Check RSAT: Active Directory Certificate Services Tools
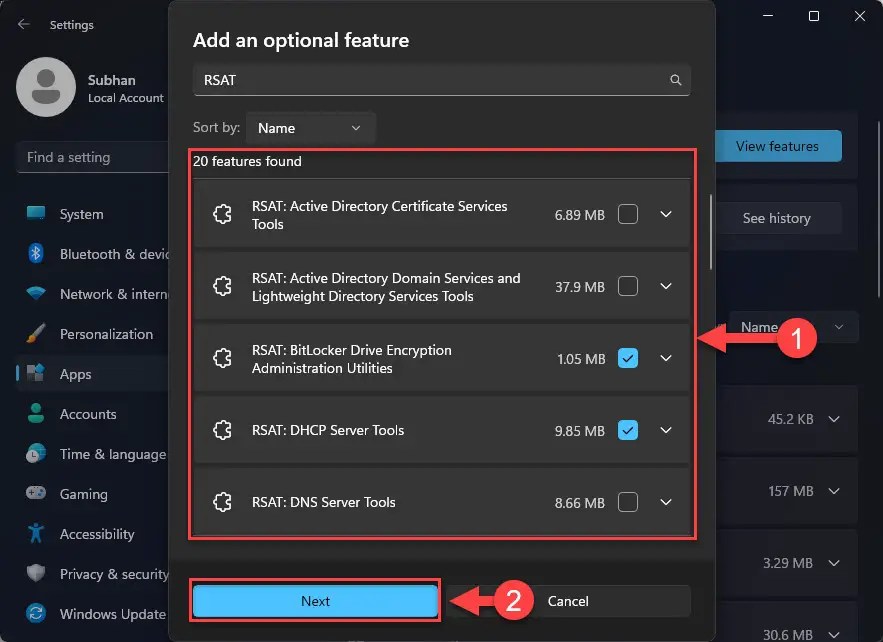The image size is (883, 642). click(x=628, y=213)
